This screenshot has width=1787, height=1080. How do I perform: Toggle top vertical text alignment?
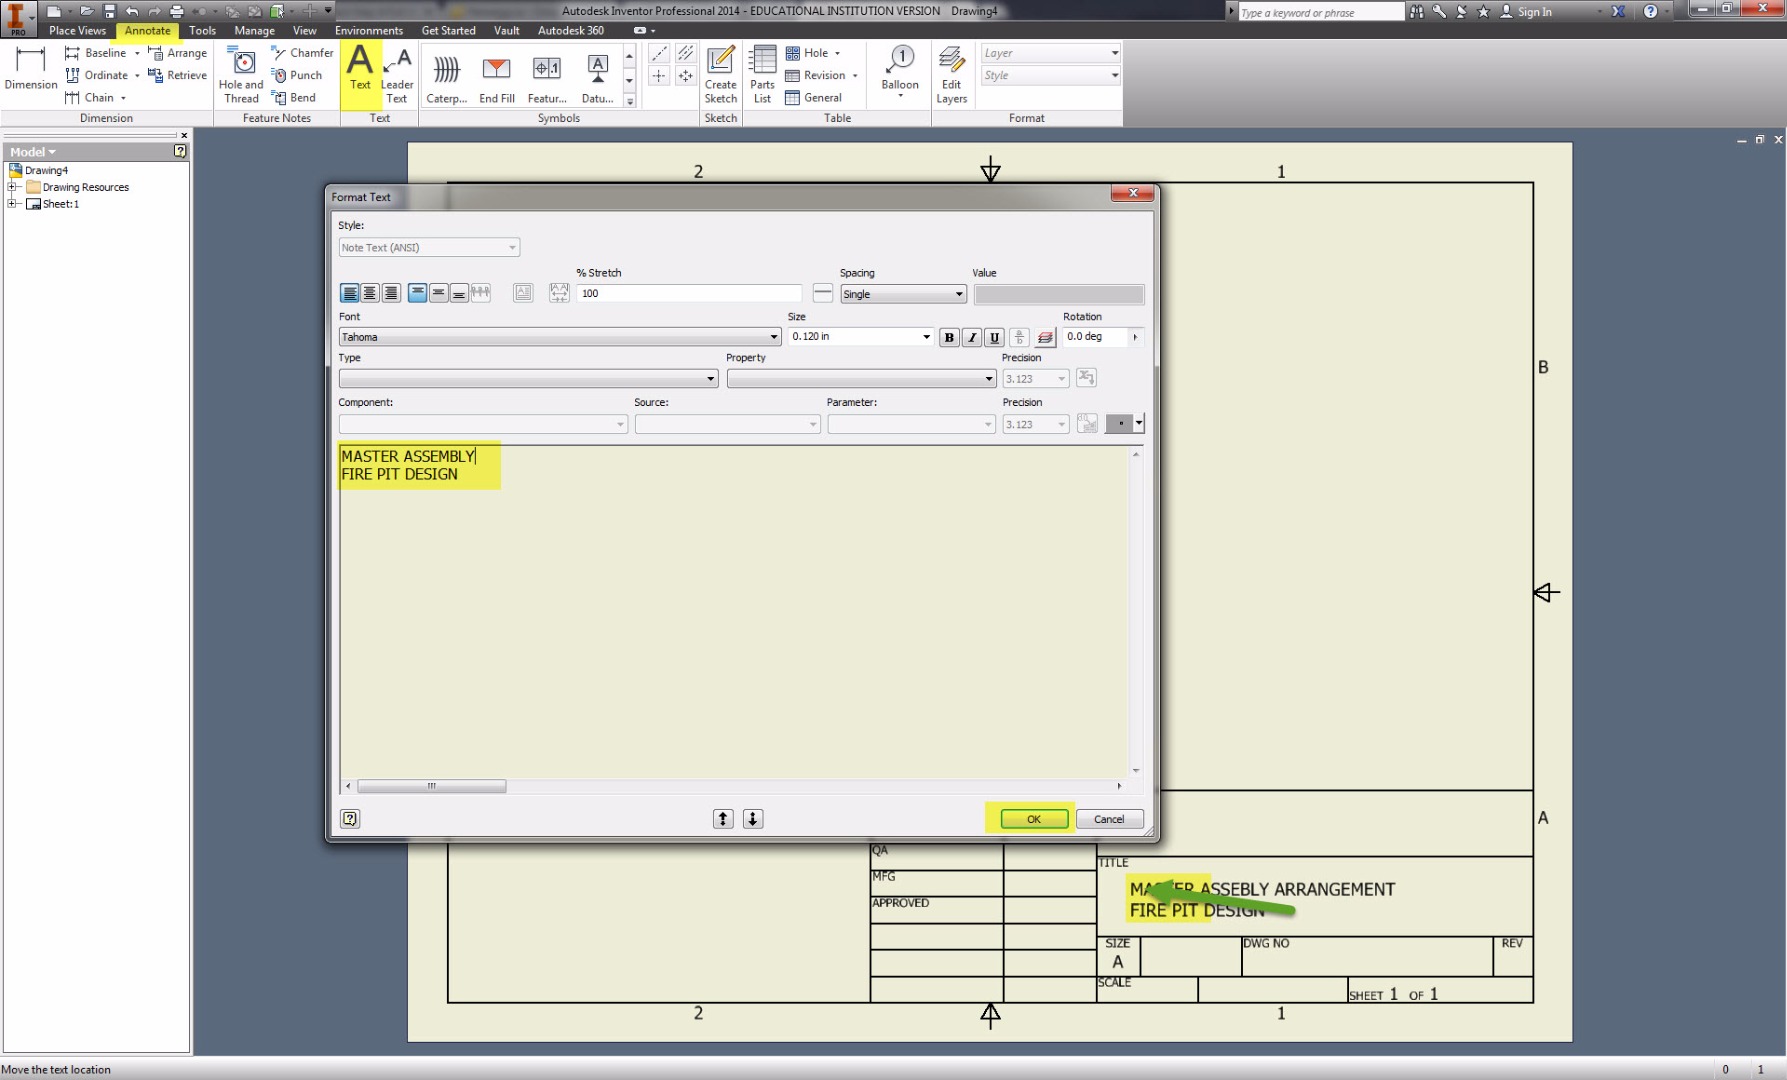(x=417, y=293)
